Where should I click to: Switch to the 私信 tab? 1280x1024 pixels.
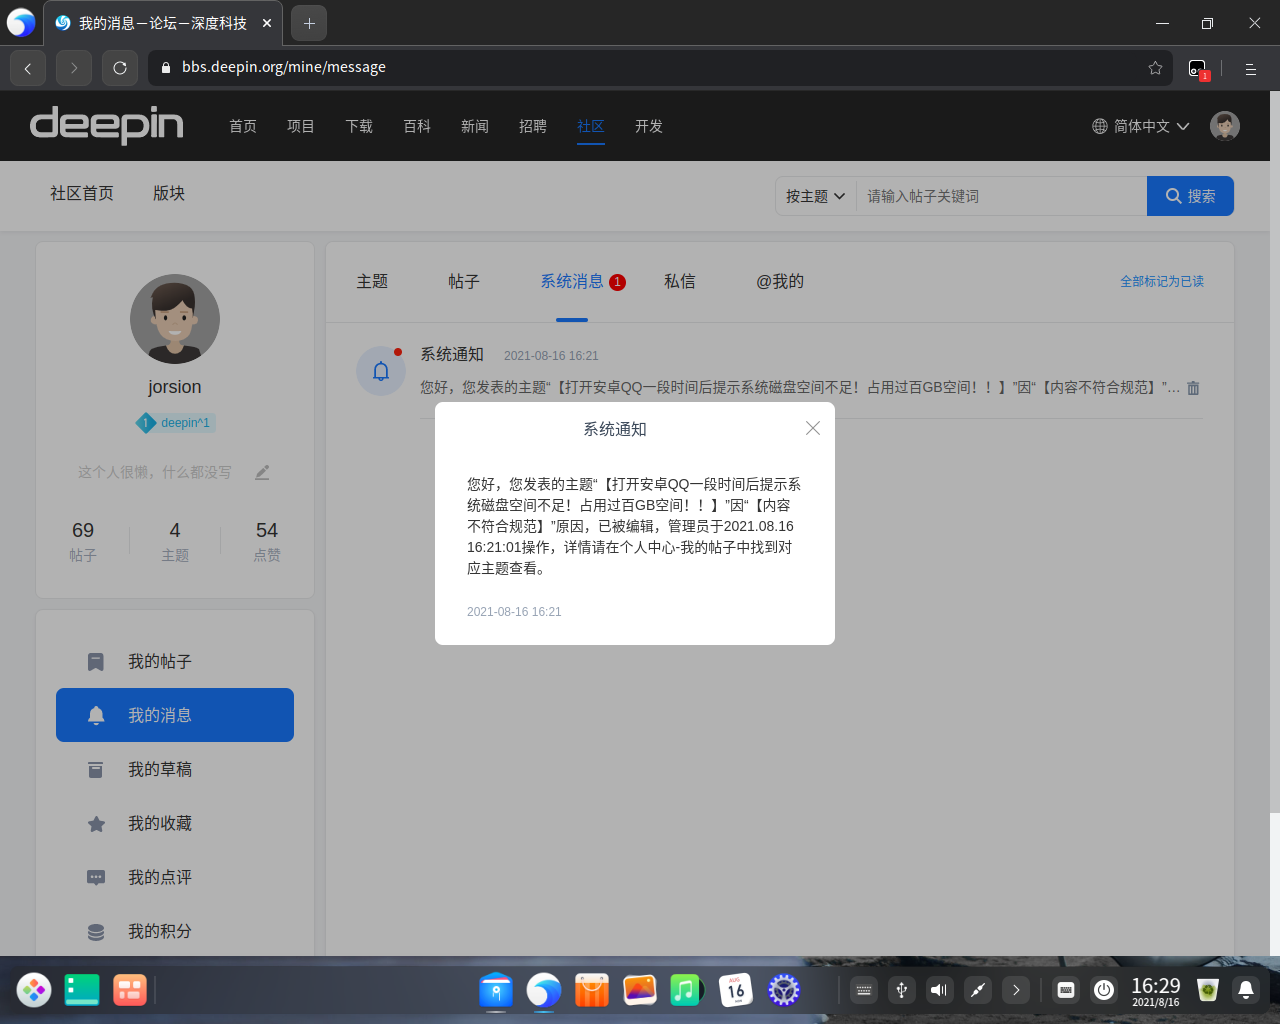[x=679, y=282]
